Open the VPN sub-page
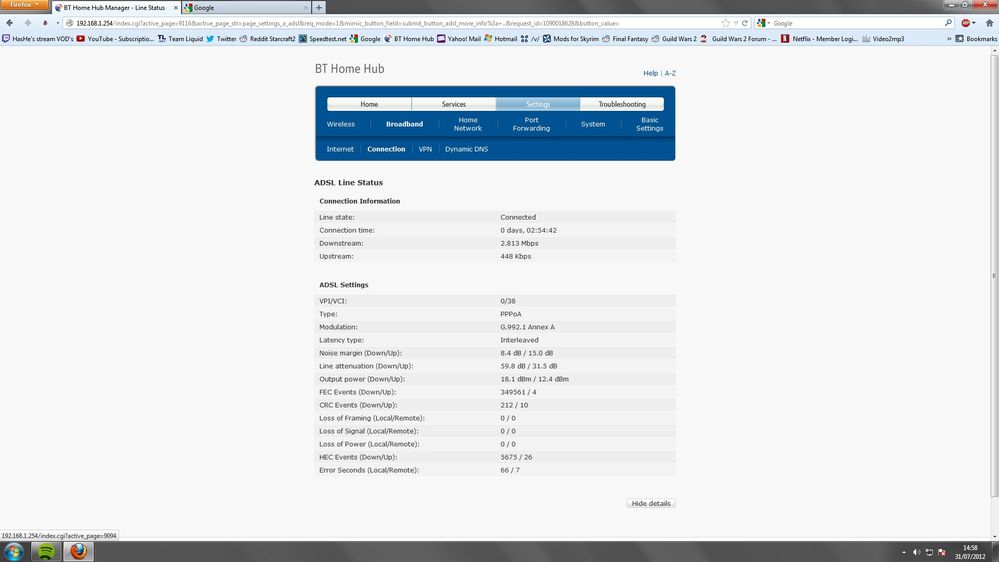This screenshot has width=999, height=562. 425,149
